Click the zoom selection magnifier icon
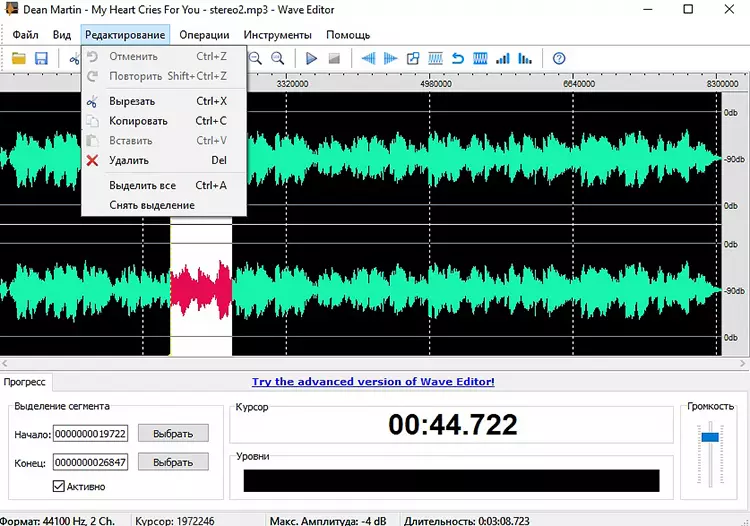The height and width of the screenshot is (526, 750). [277, 58]
